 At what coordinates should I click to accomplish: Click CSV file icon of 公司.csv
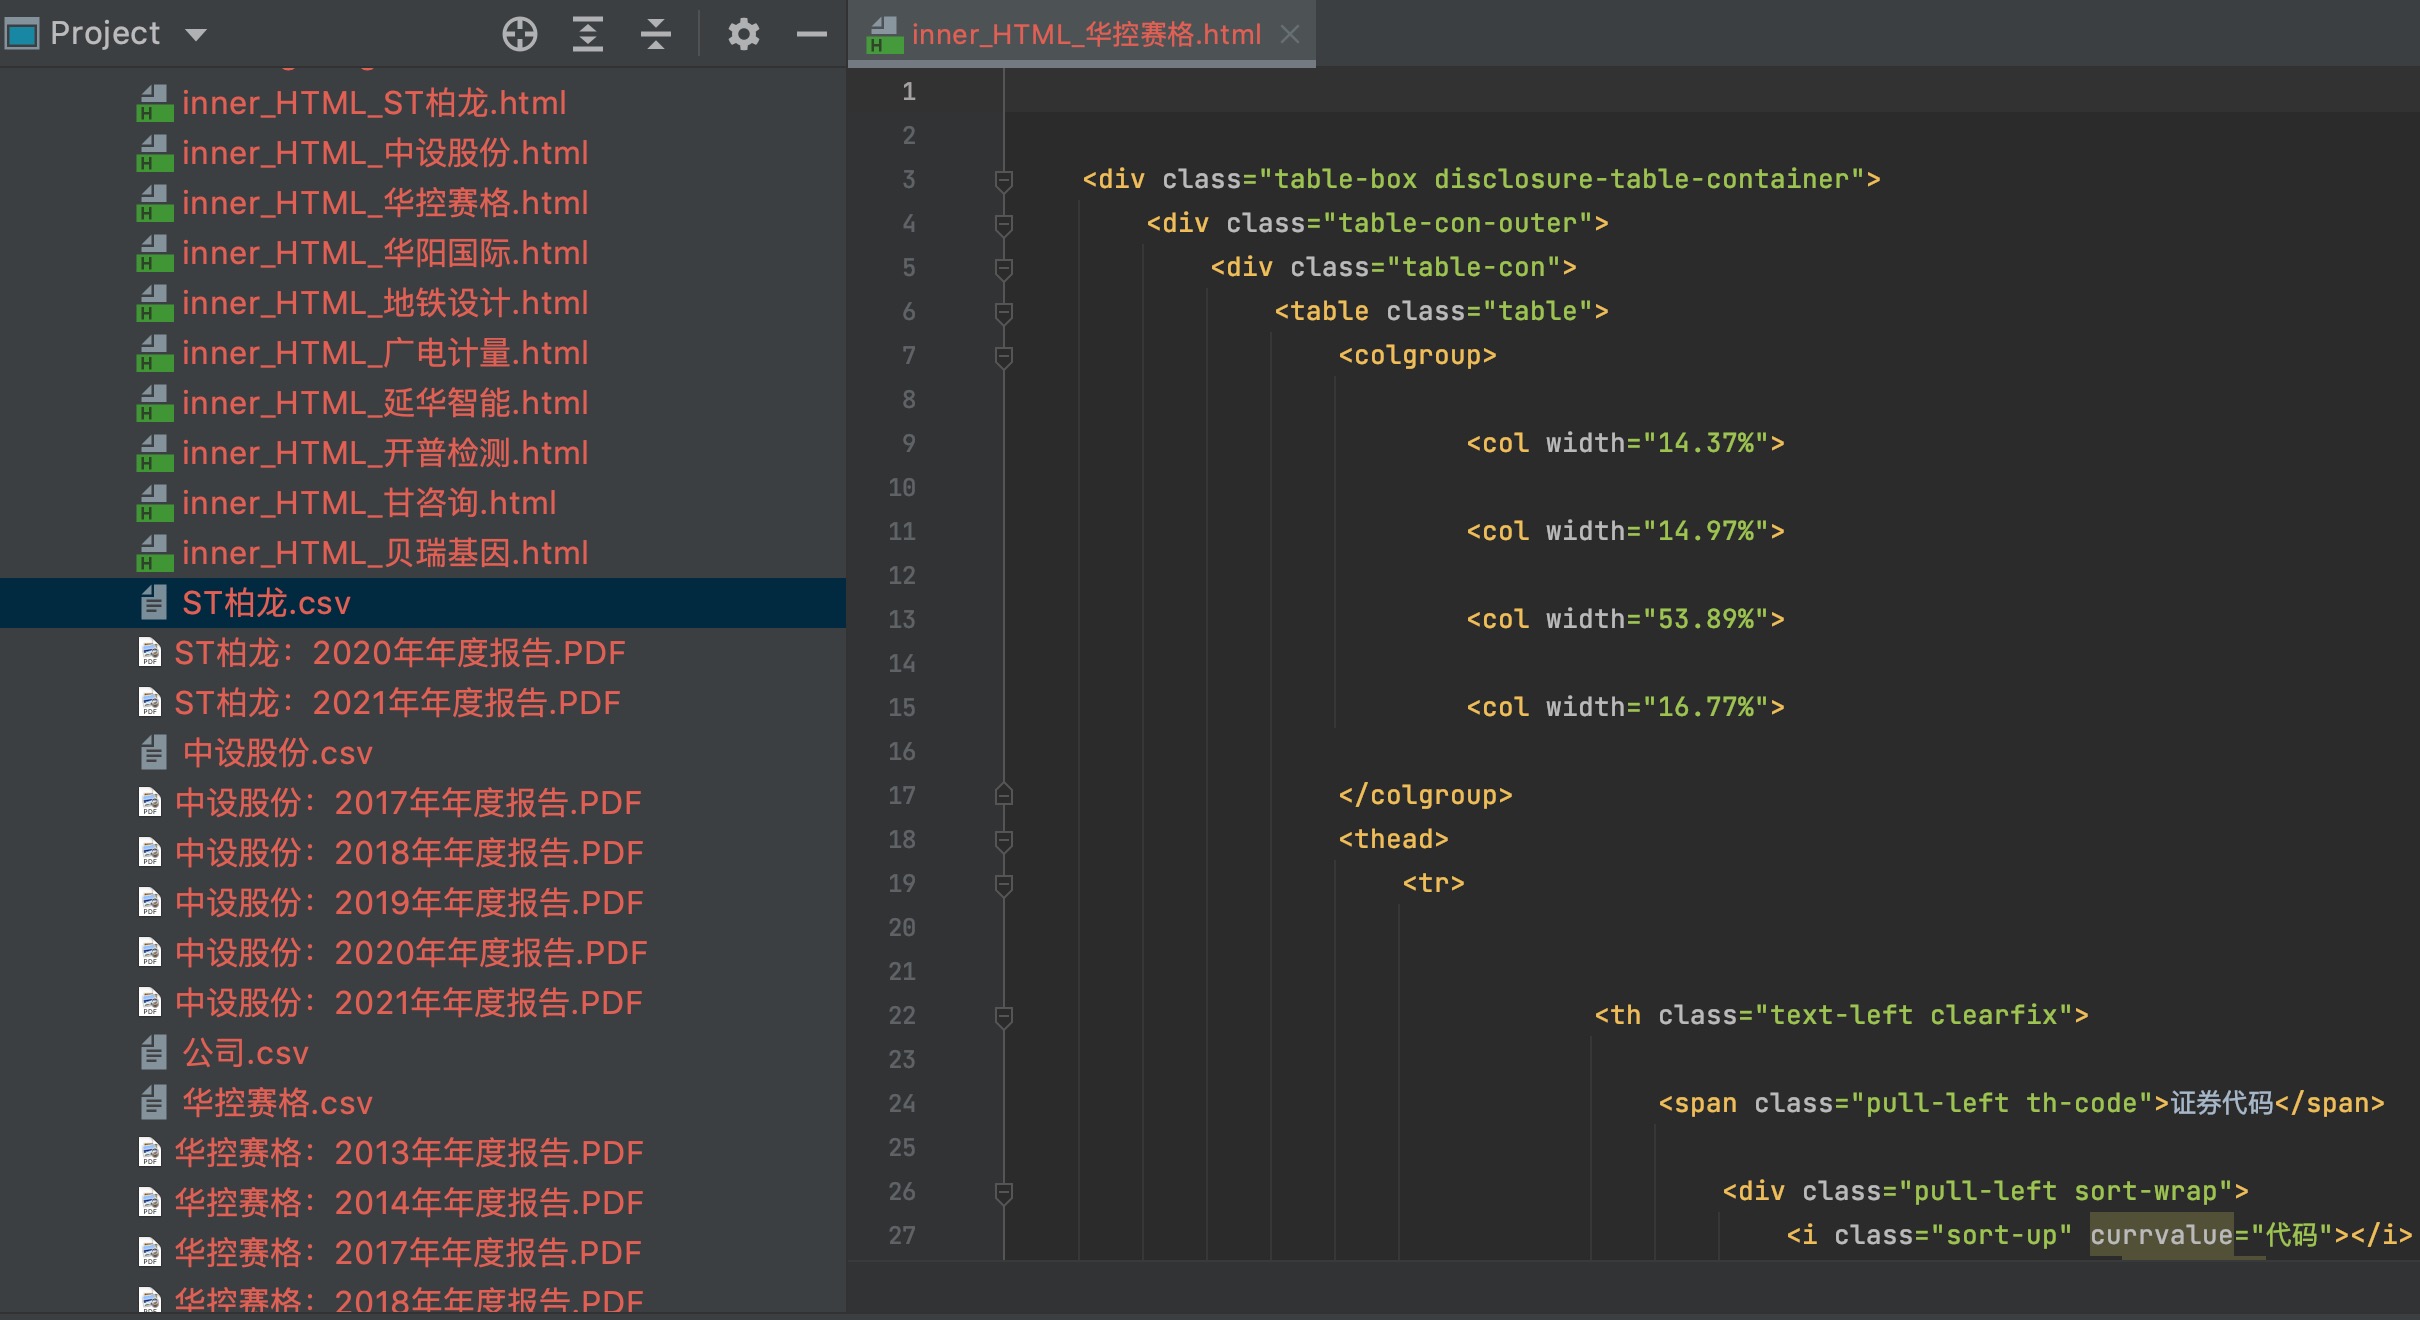click(153, 1052)
